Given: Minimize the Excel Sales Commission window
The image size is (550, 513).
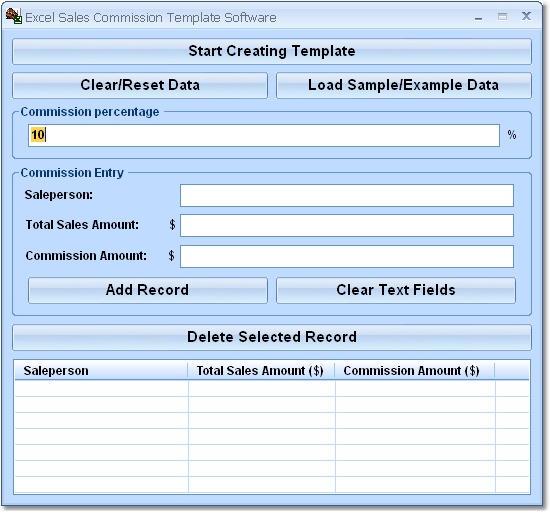Looking at the screenshot, I should pos(478,18).
